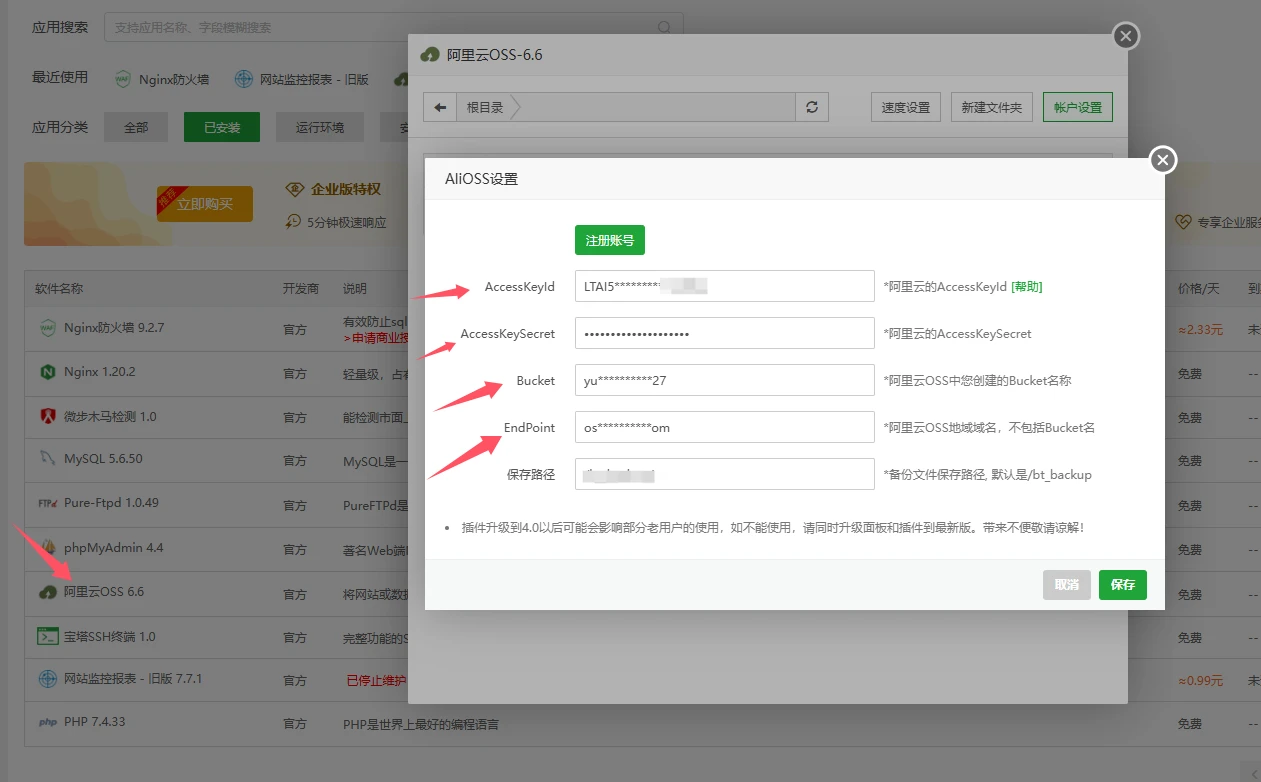Switch to the 全部 category tab
The height and width of the screenshot is (782, 1261).
pos(136,127)
